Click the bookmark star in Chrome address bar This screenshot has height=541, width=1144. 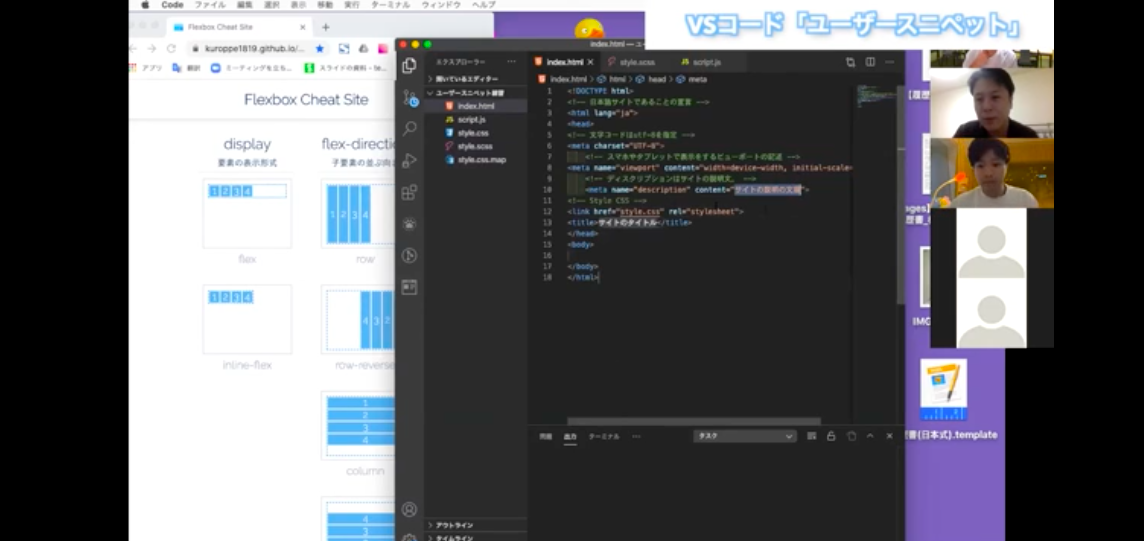[x=320, y=48]
